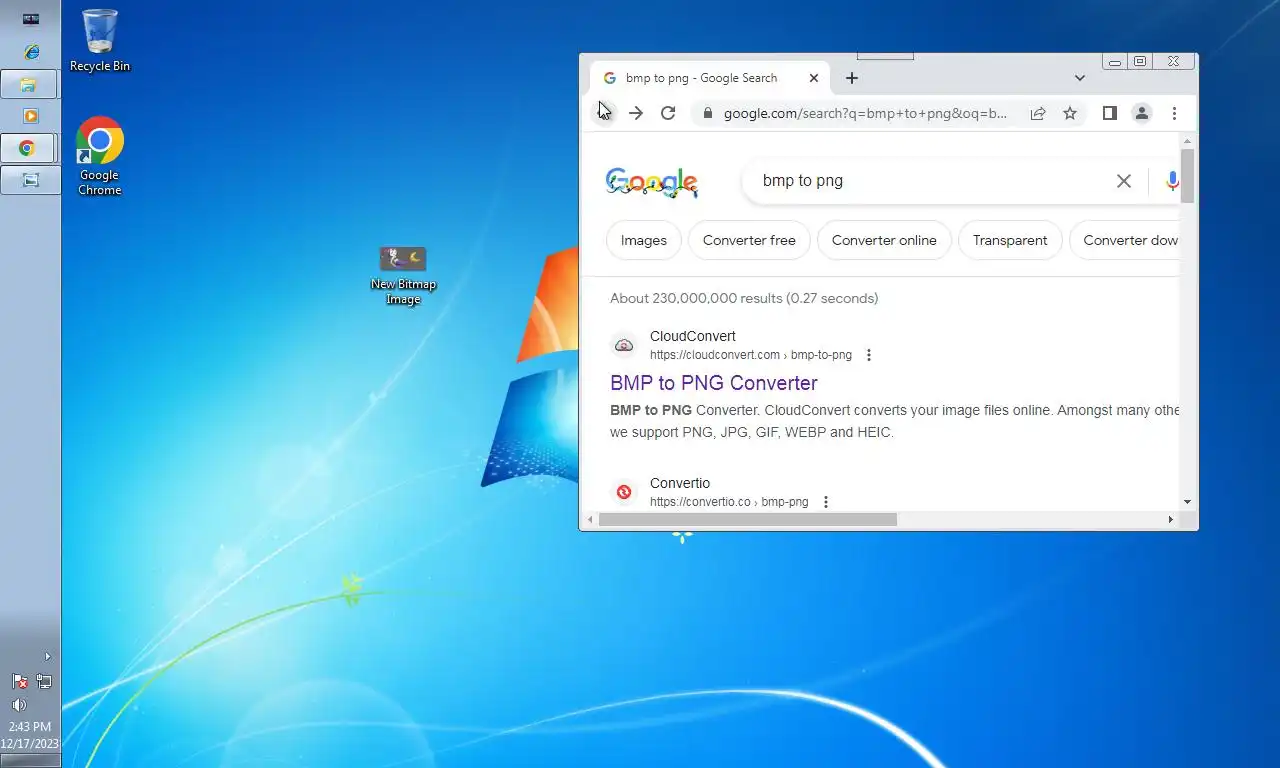The image size is (1280, 768).
Task: Minimize the Chrome window
Action: click(1115, 62)
